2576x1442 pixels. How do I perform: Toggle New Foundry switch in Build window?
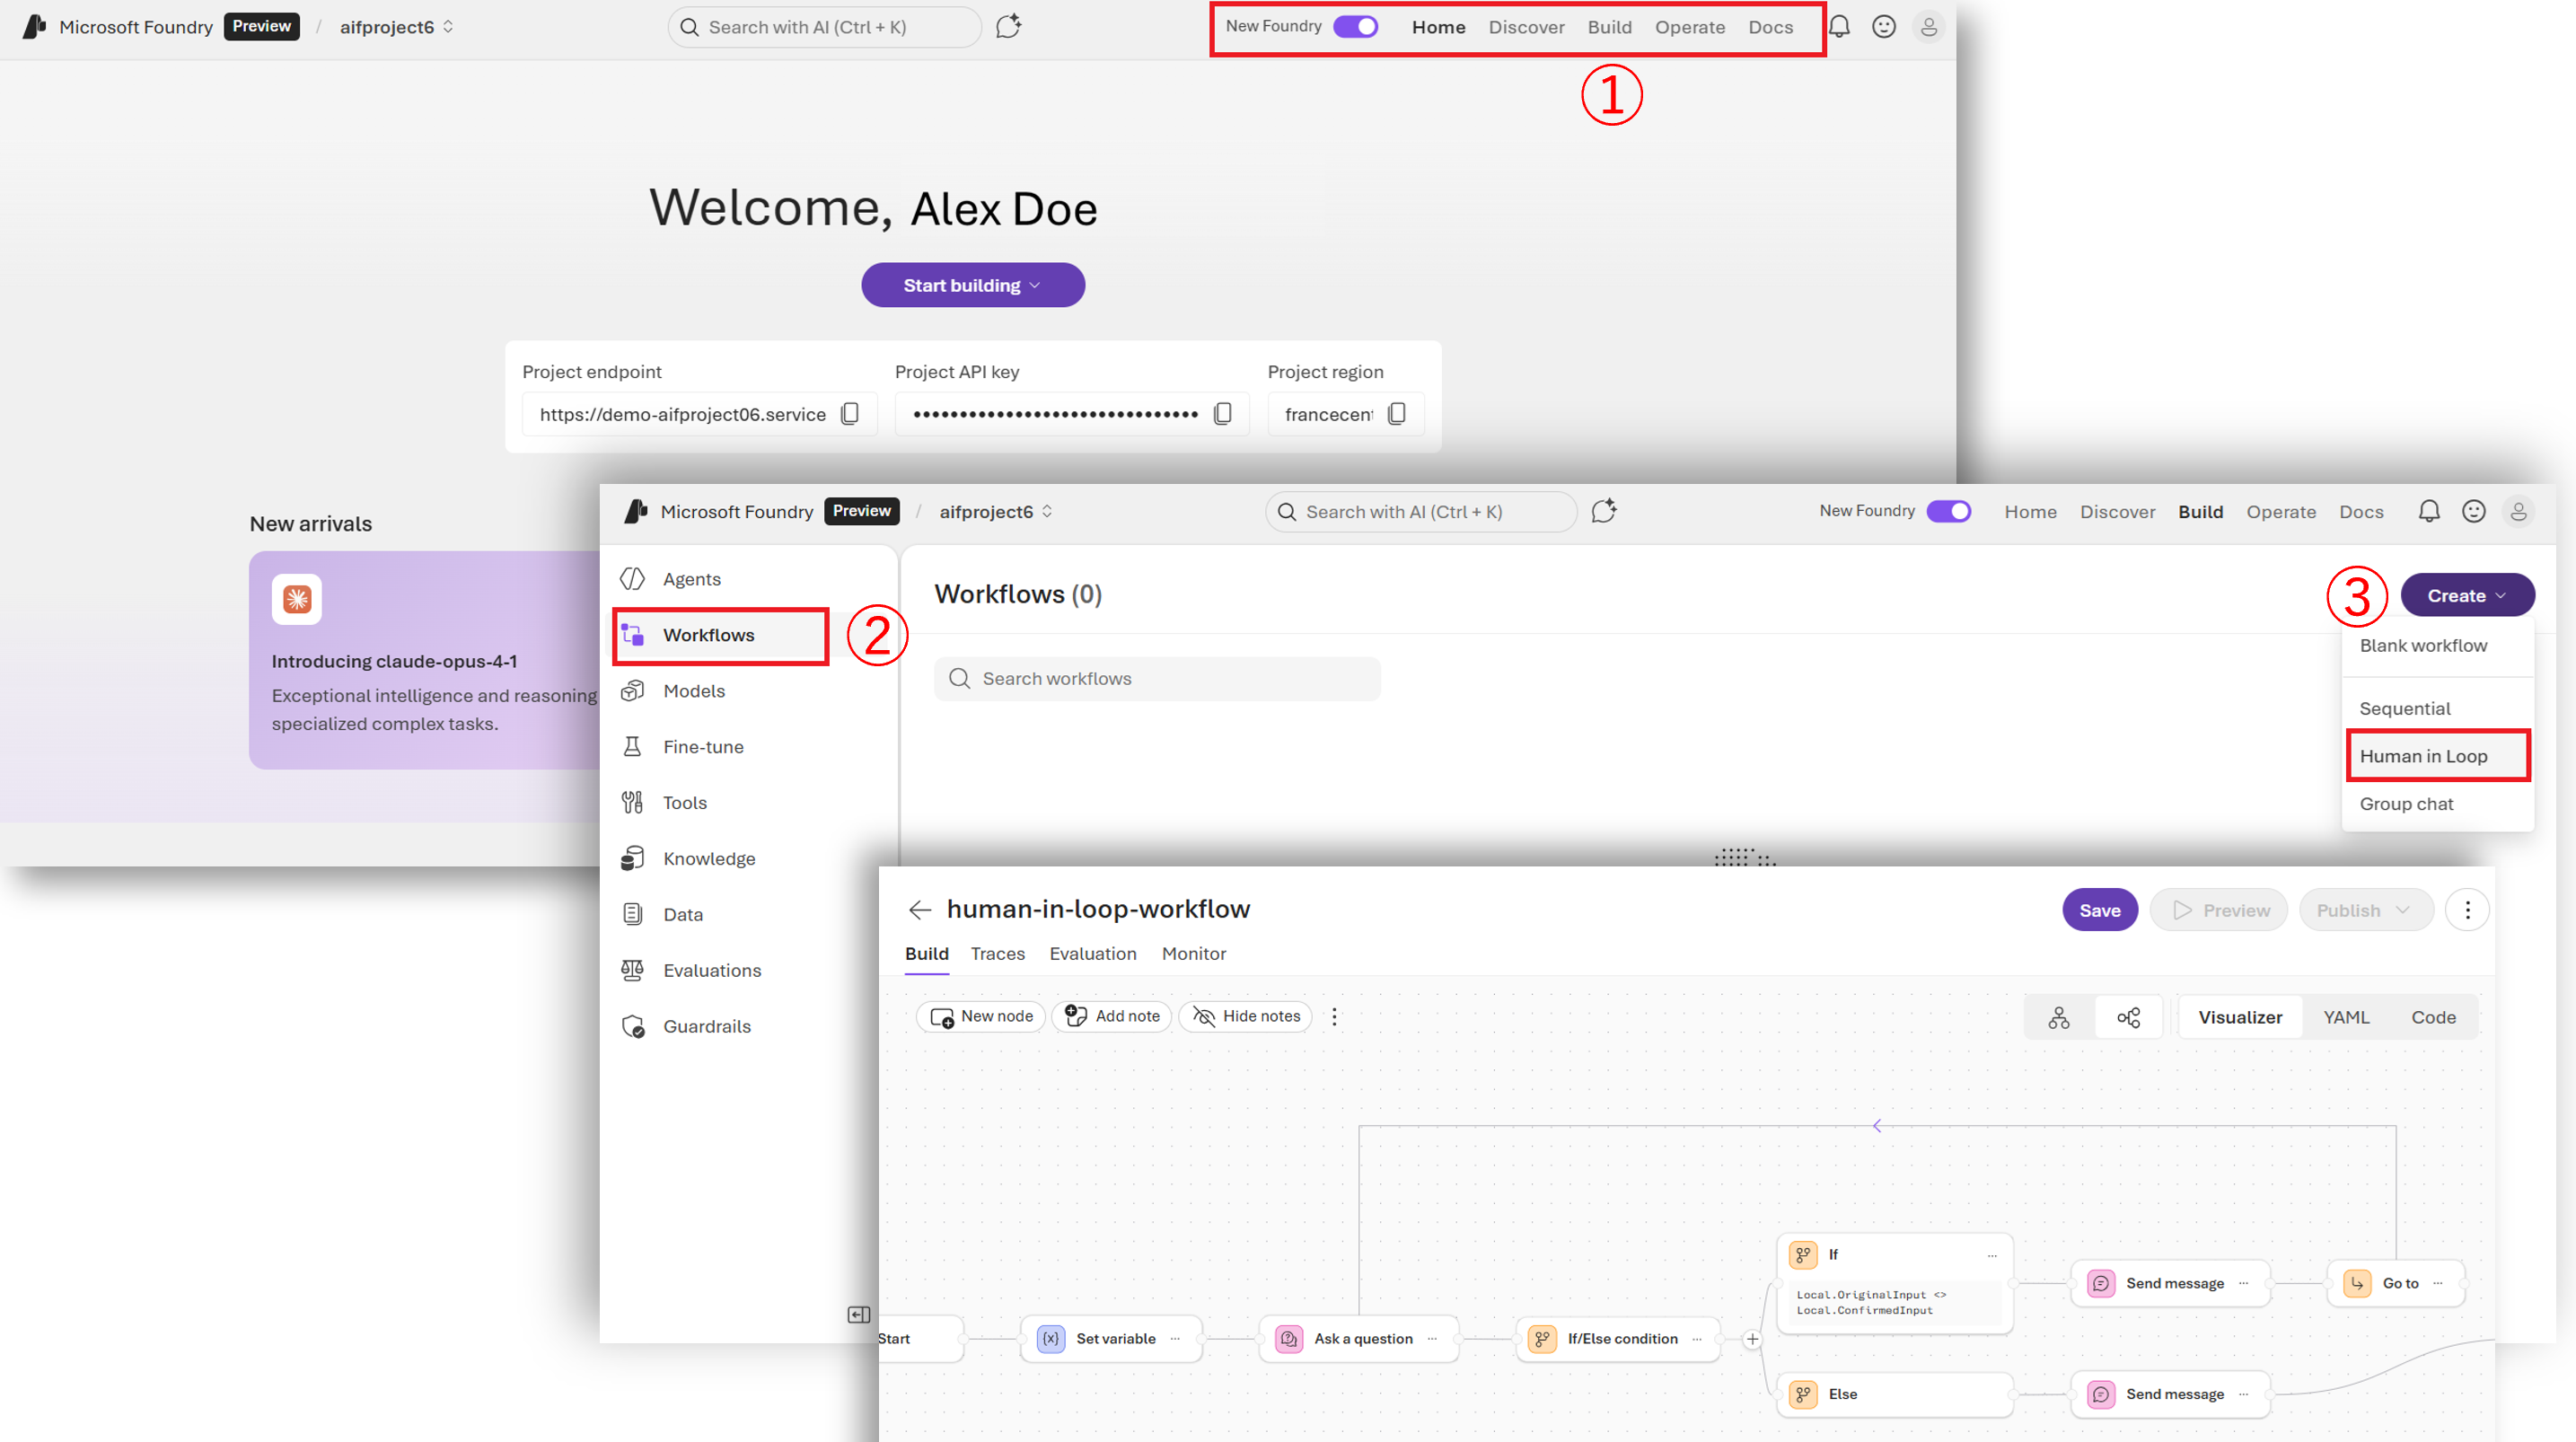[x=1948, y=511]
